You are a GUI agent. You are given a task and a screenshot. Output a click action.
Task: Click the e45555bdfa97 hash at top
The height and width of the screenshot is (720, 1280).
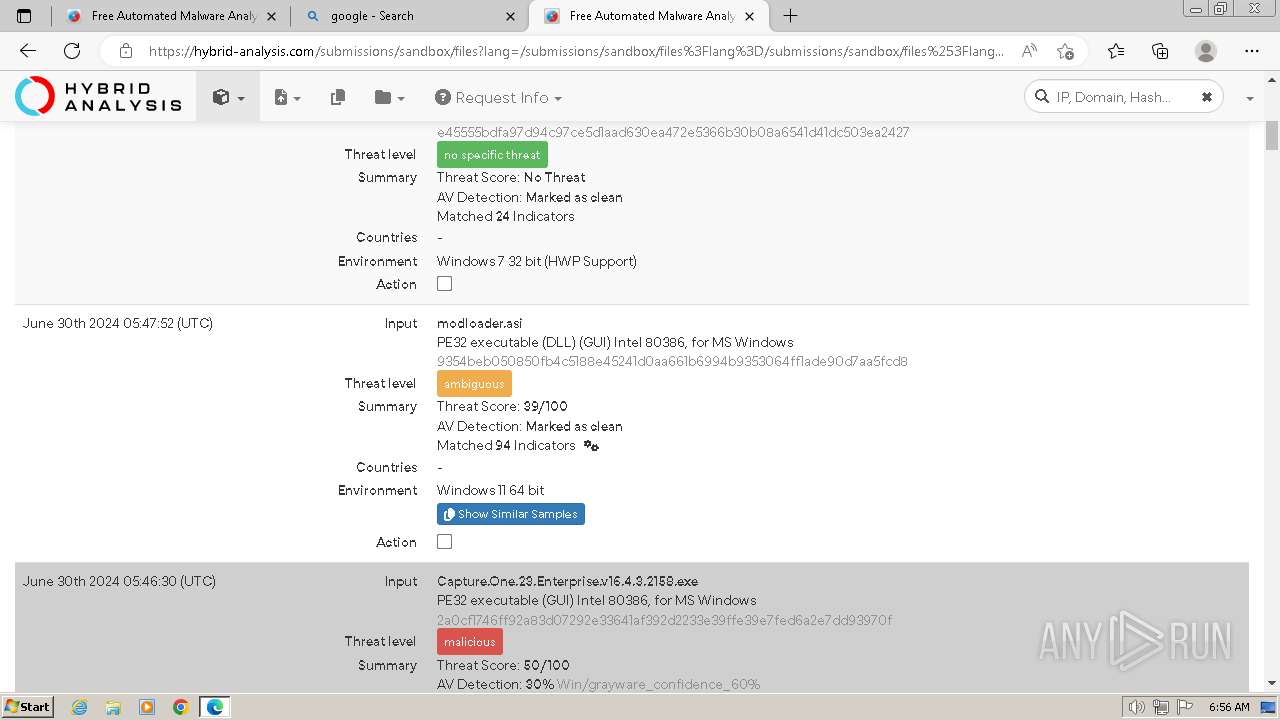pos(673,132)
